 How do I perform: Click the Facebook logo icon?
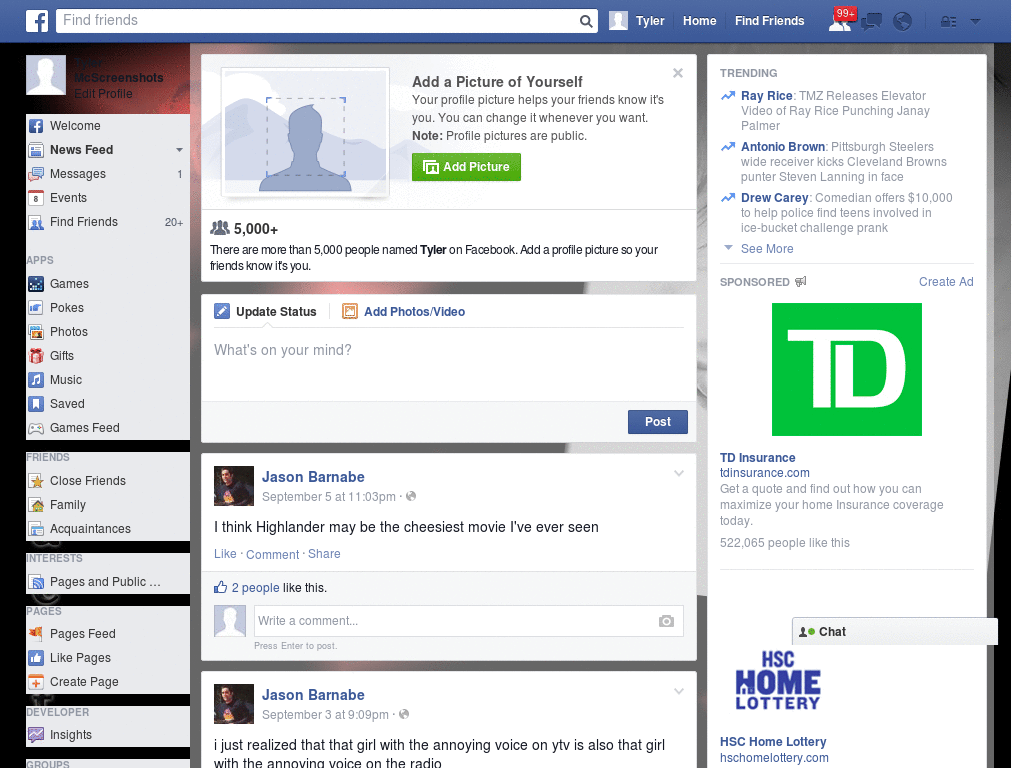click(x=37, y=21)
